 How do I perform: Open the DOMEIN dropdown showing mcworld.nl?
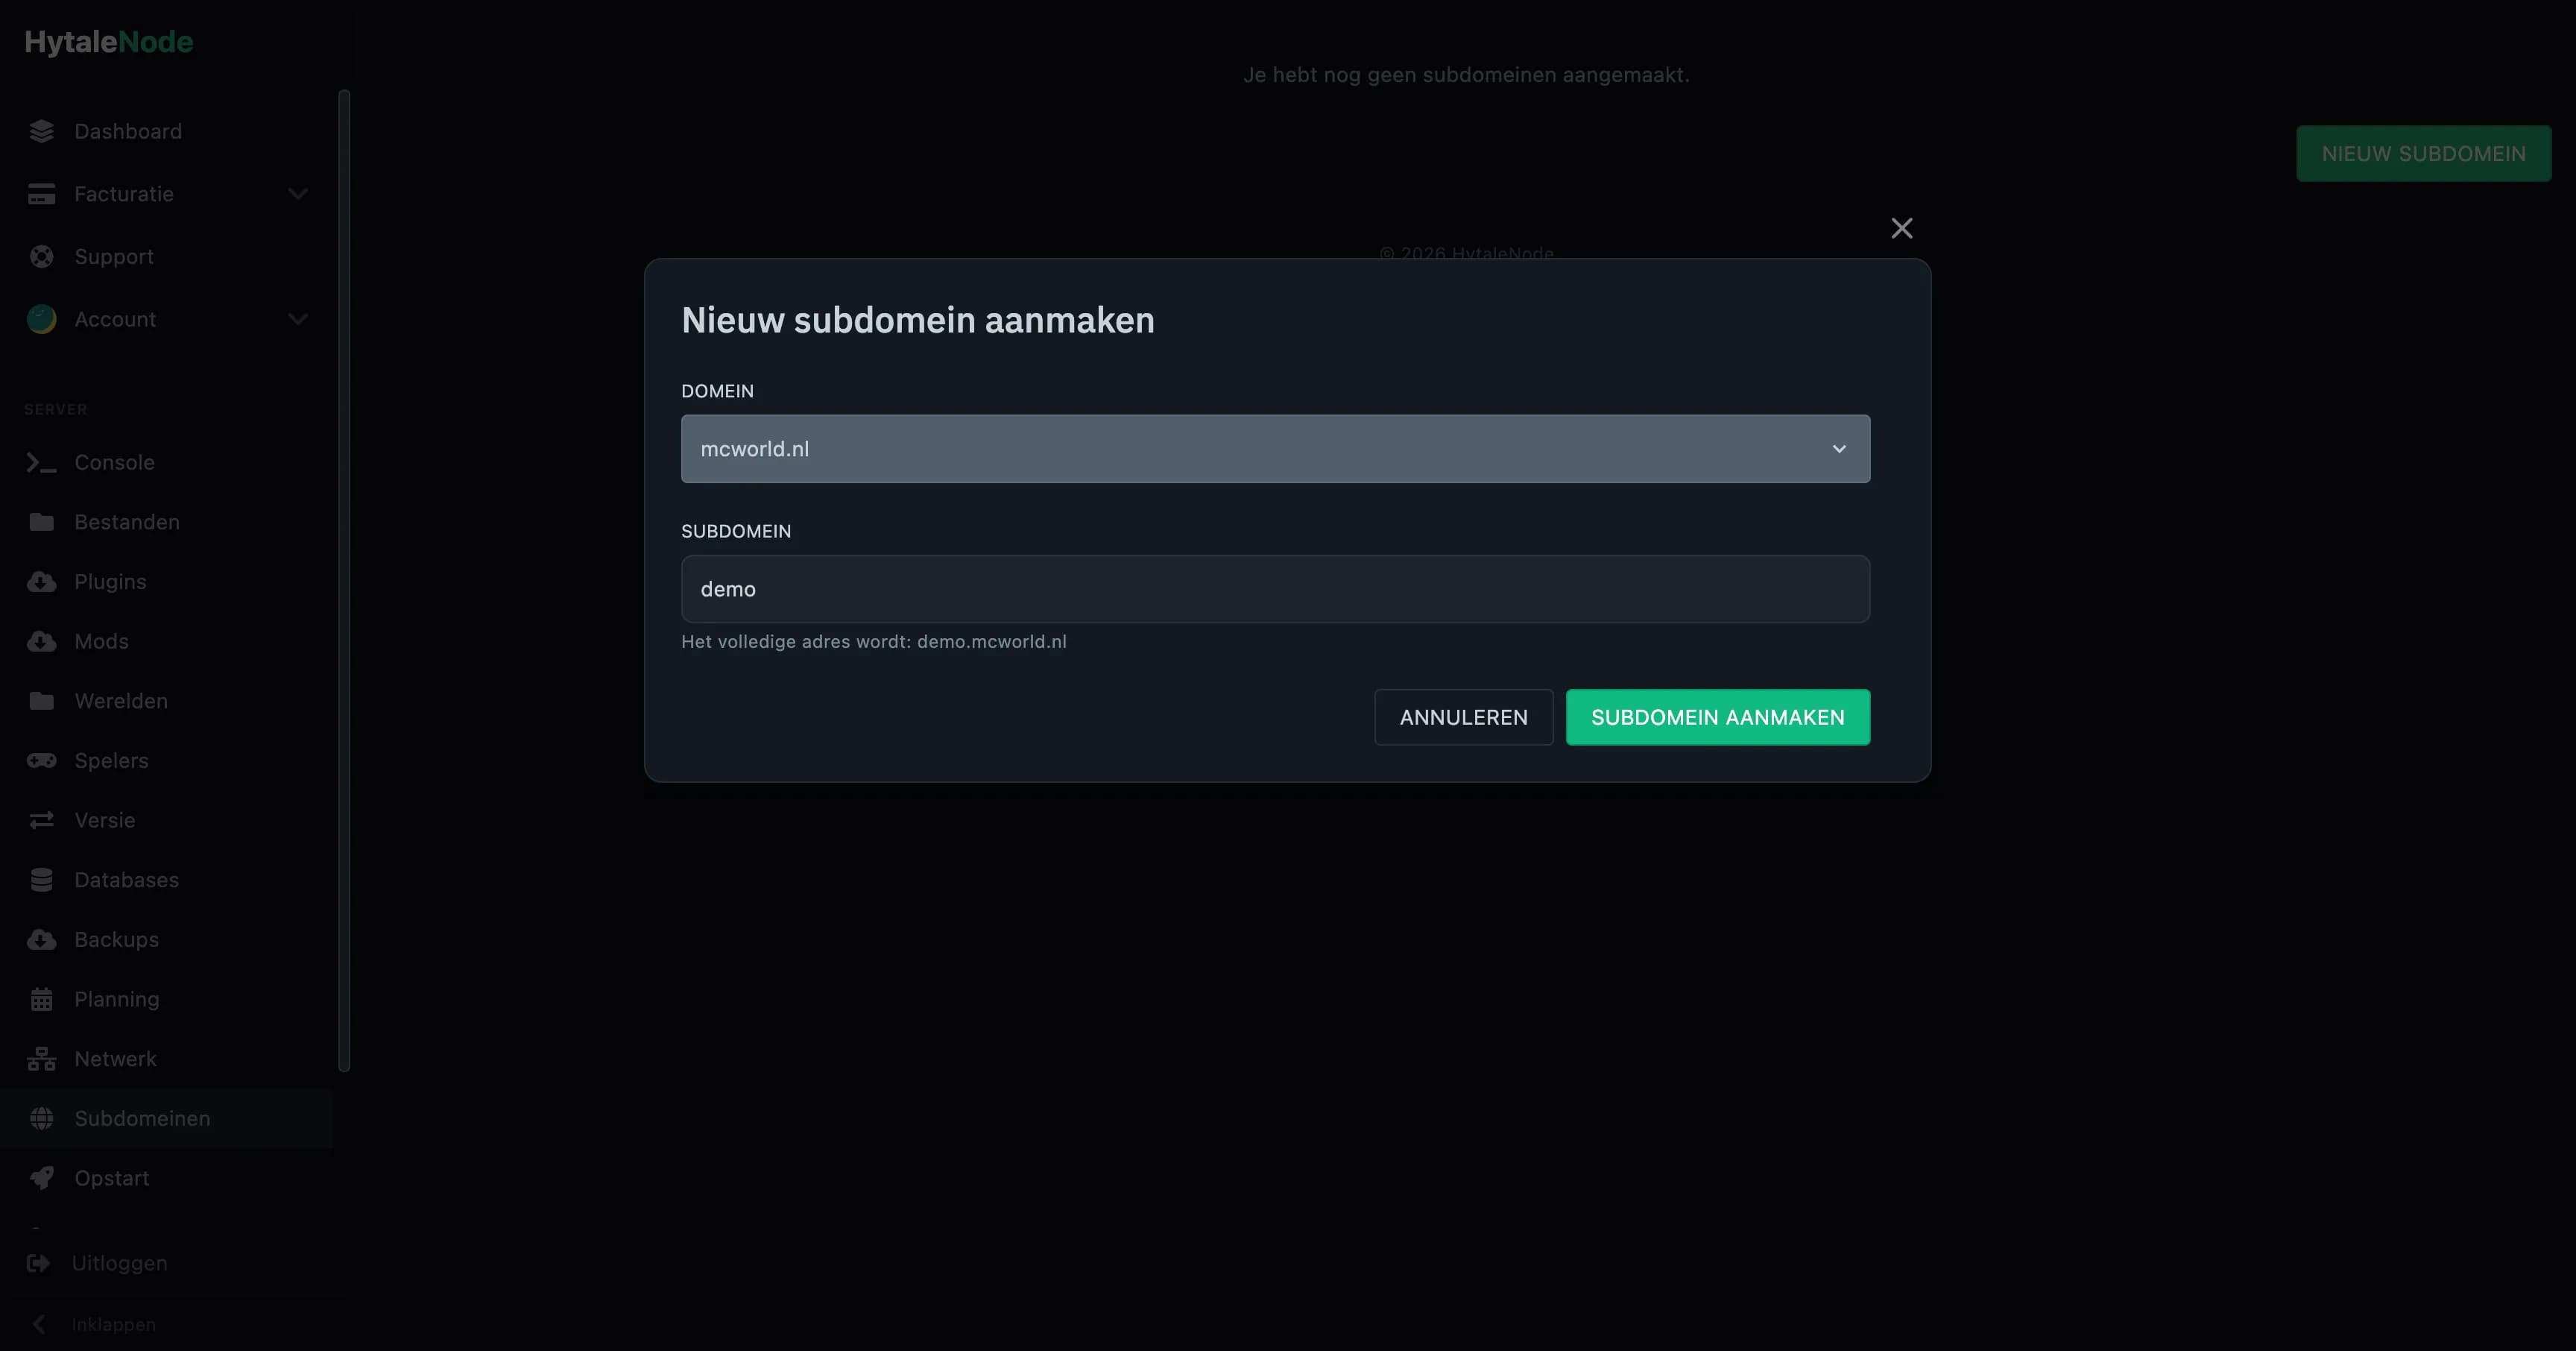1274,448
